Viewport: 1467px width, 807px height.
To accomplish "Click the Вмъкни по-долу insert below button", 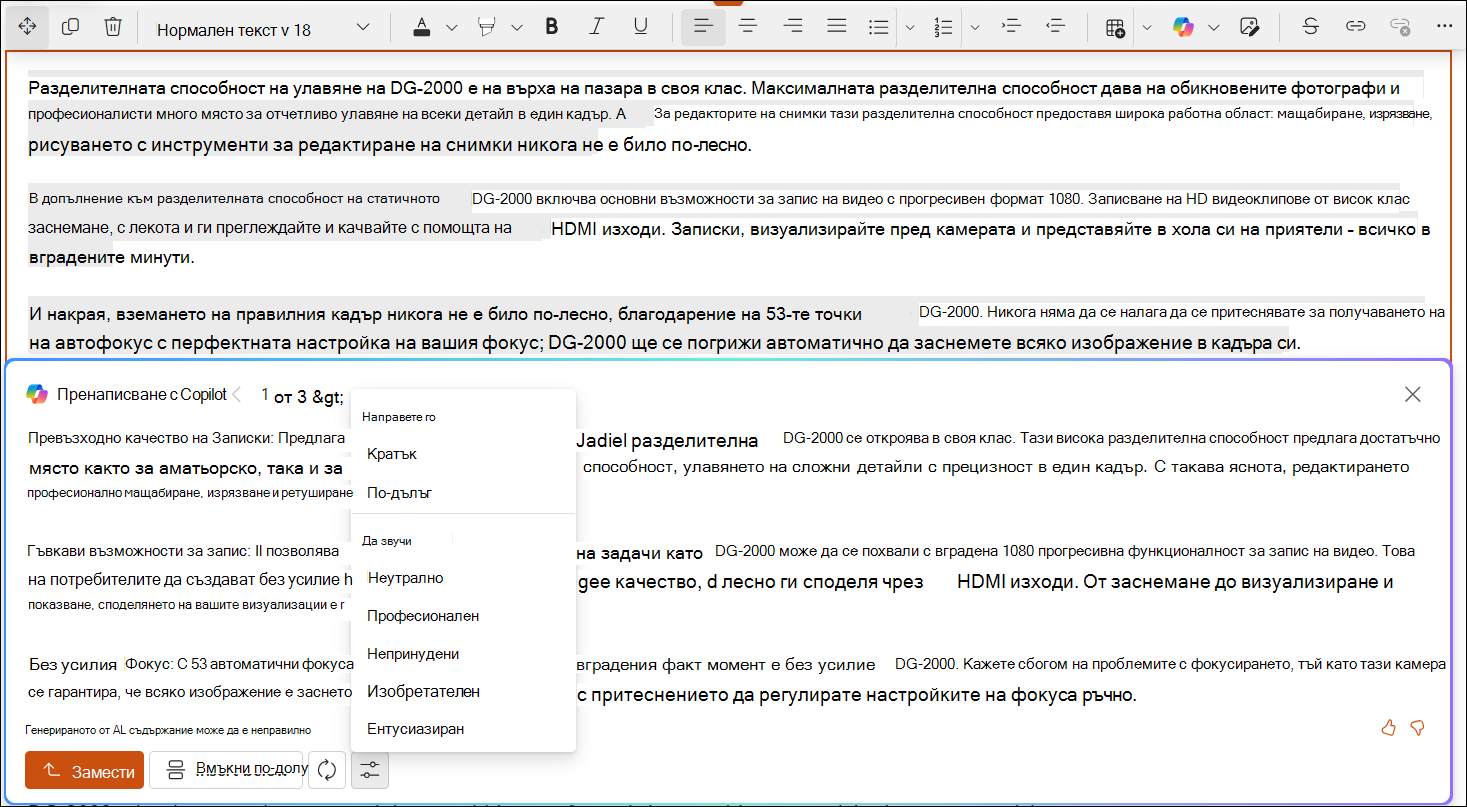I will pyautogui.click(x=226, y=770).
